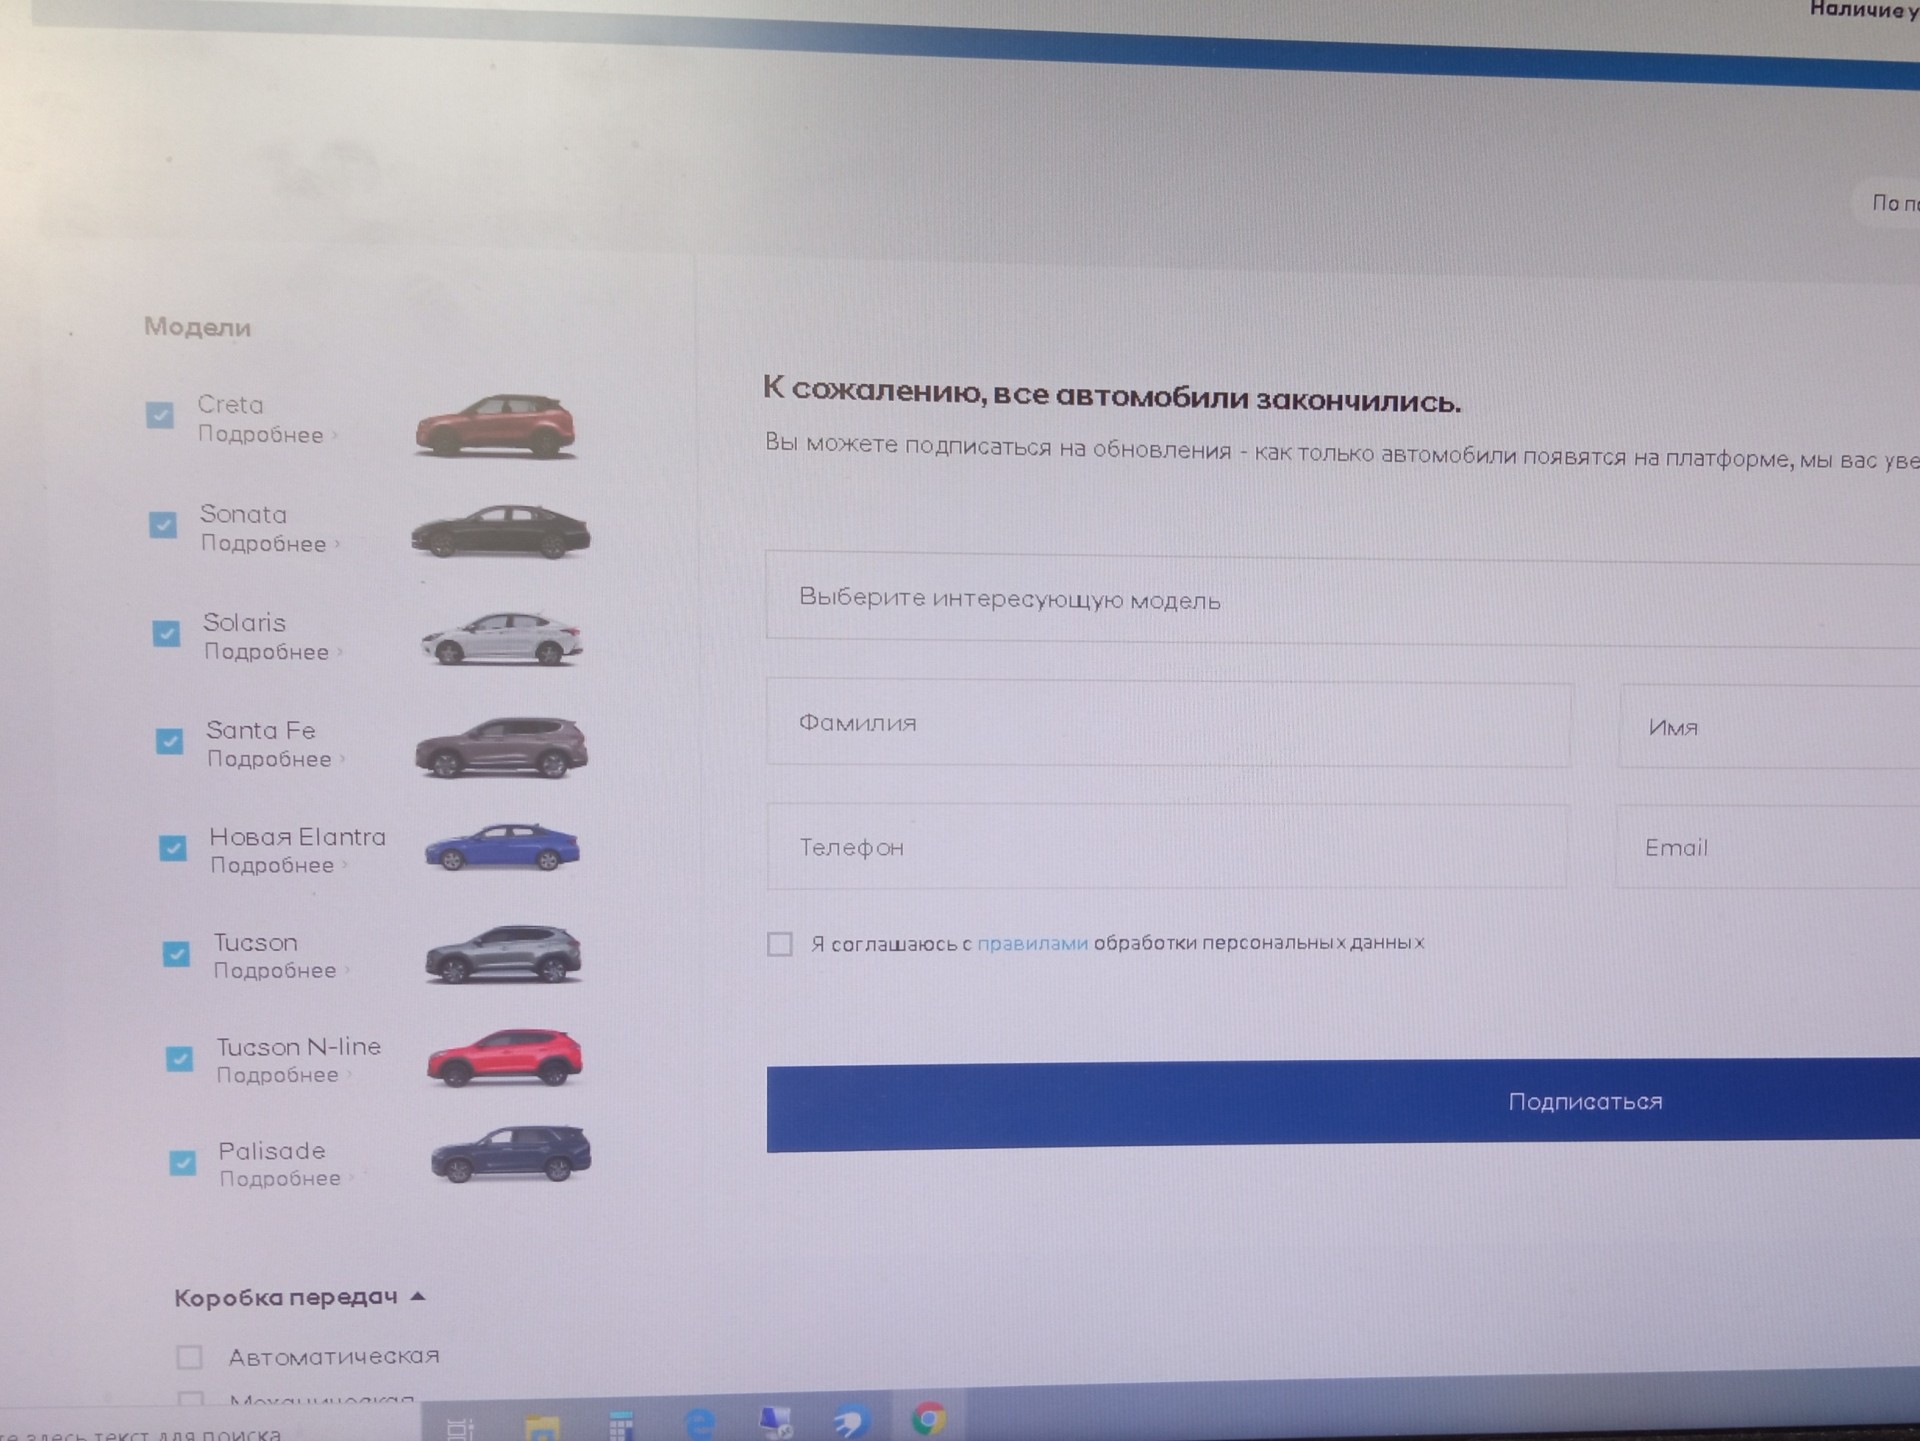The height and width of the screenshot is (1441, 1920).
Task: Show Подробнее details for Palisade
Action: [281, 1179]
